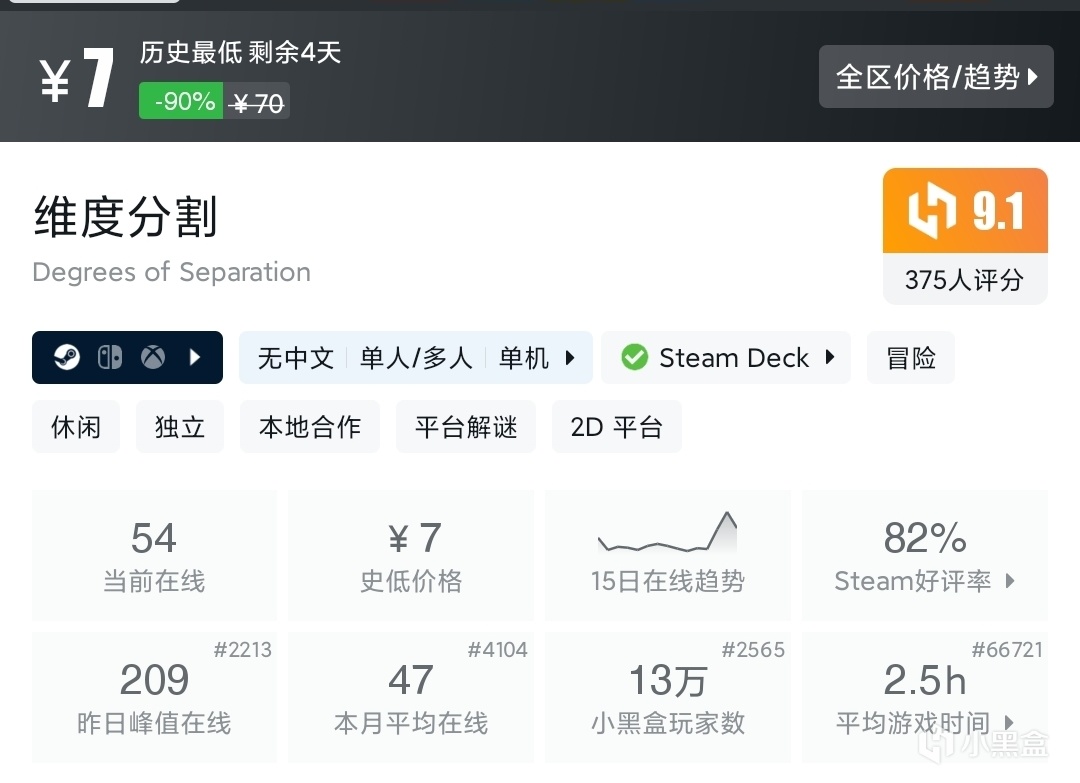Open 全区价格/趋势 regional price trends
Image resolution: width=1080 pixels, height=783 pixels.
pyautogui.click(x=936, y=77)
